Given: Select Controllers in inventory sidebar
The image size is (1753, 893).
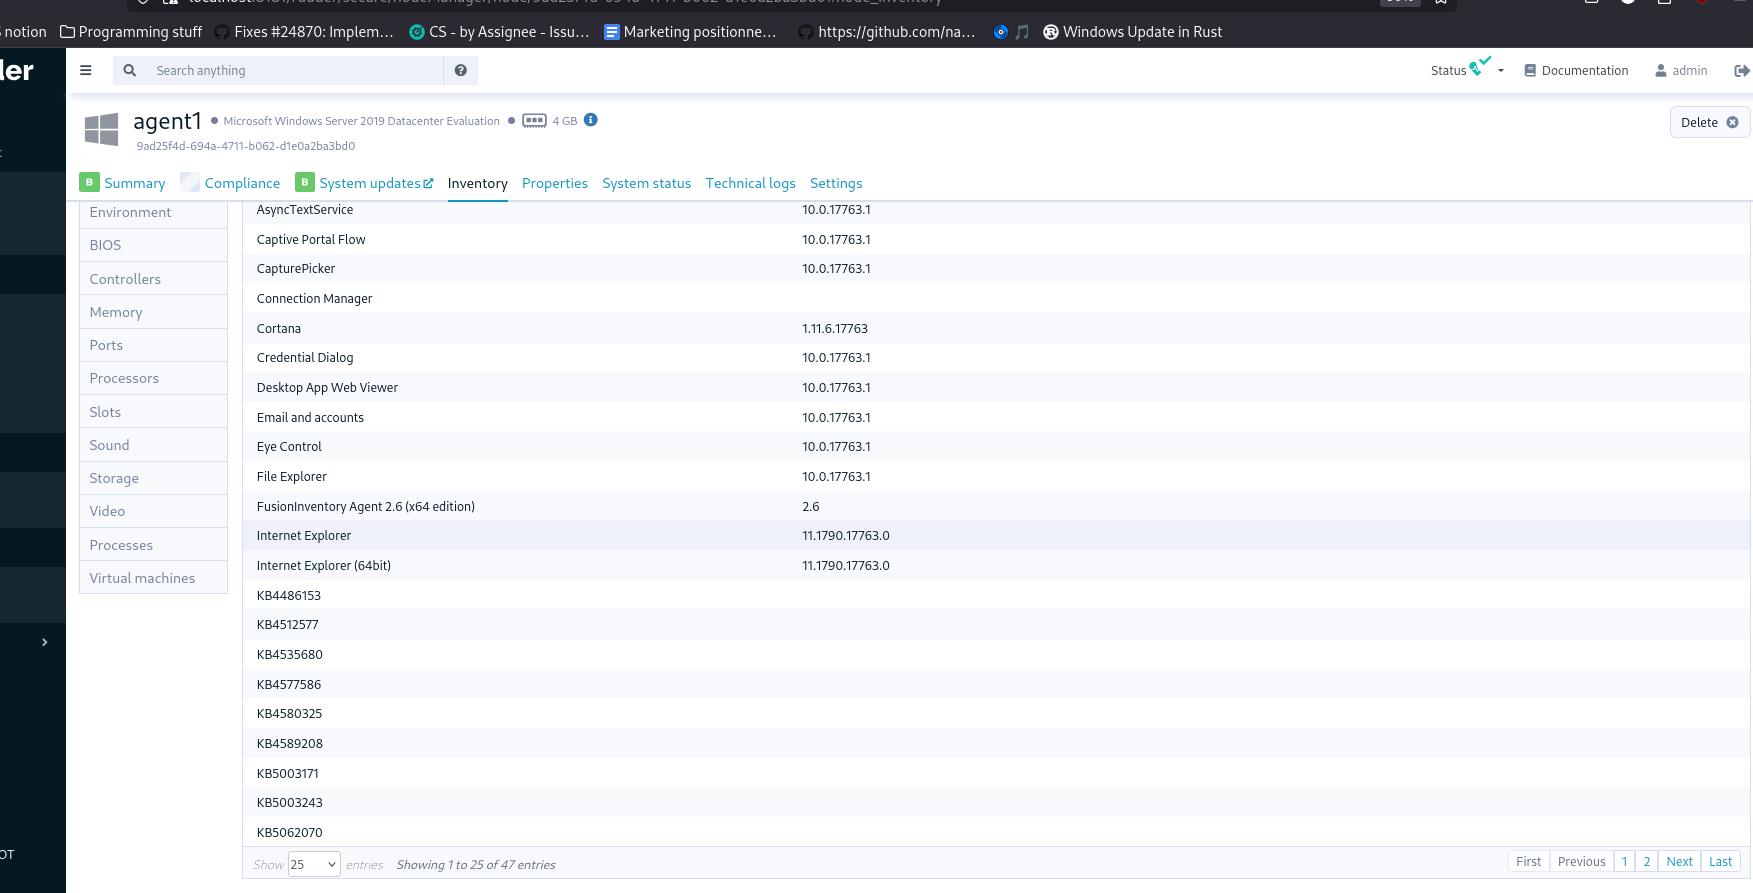Looking at the screenshot, I should point(153,279).
